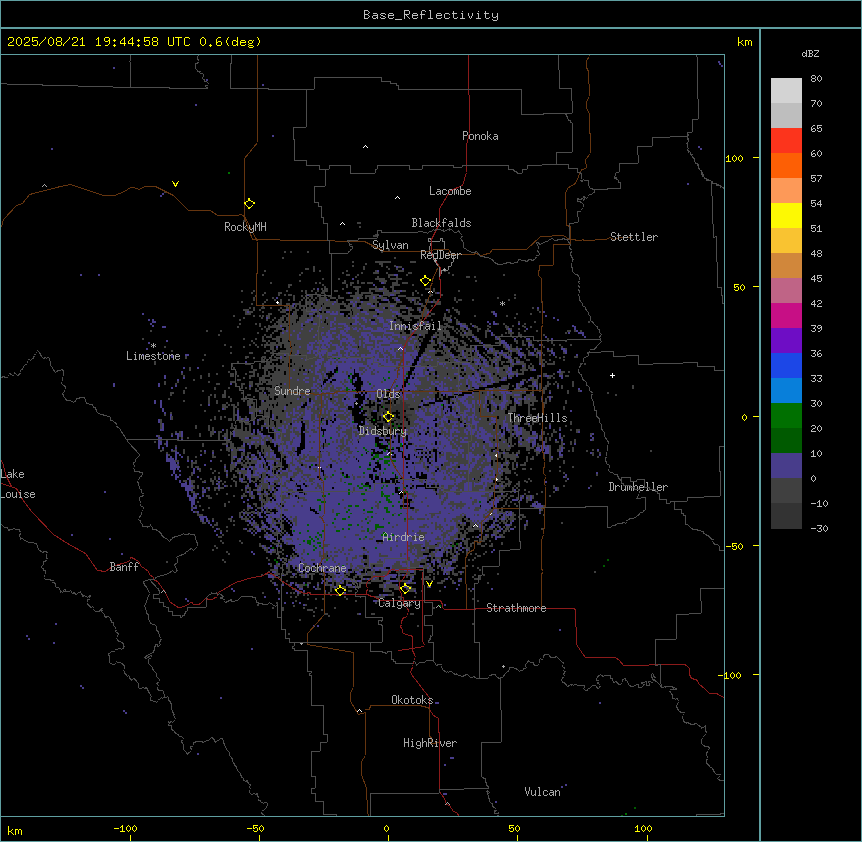Click the Stettler city label

point(634,237)
